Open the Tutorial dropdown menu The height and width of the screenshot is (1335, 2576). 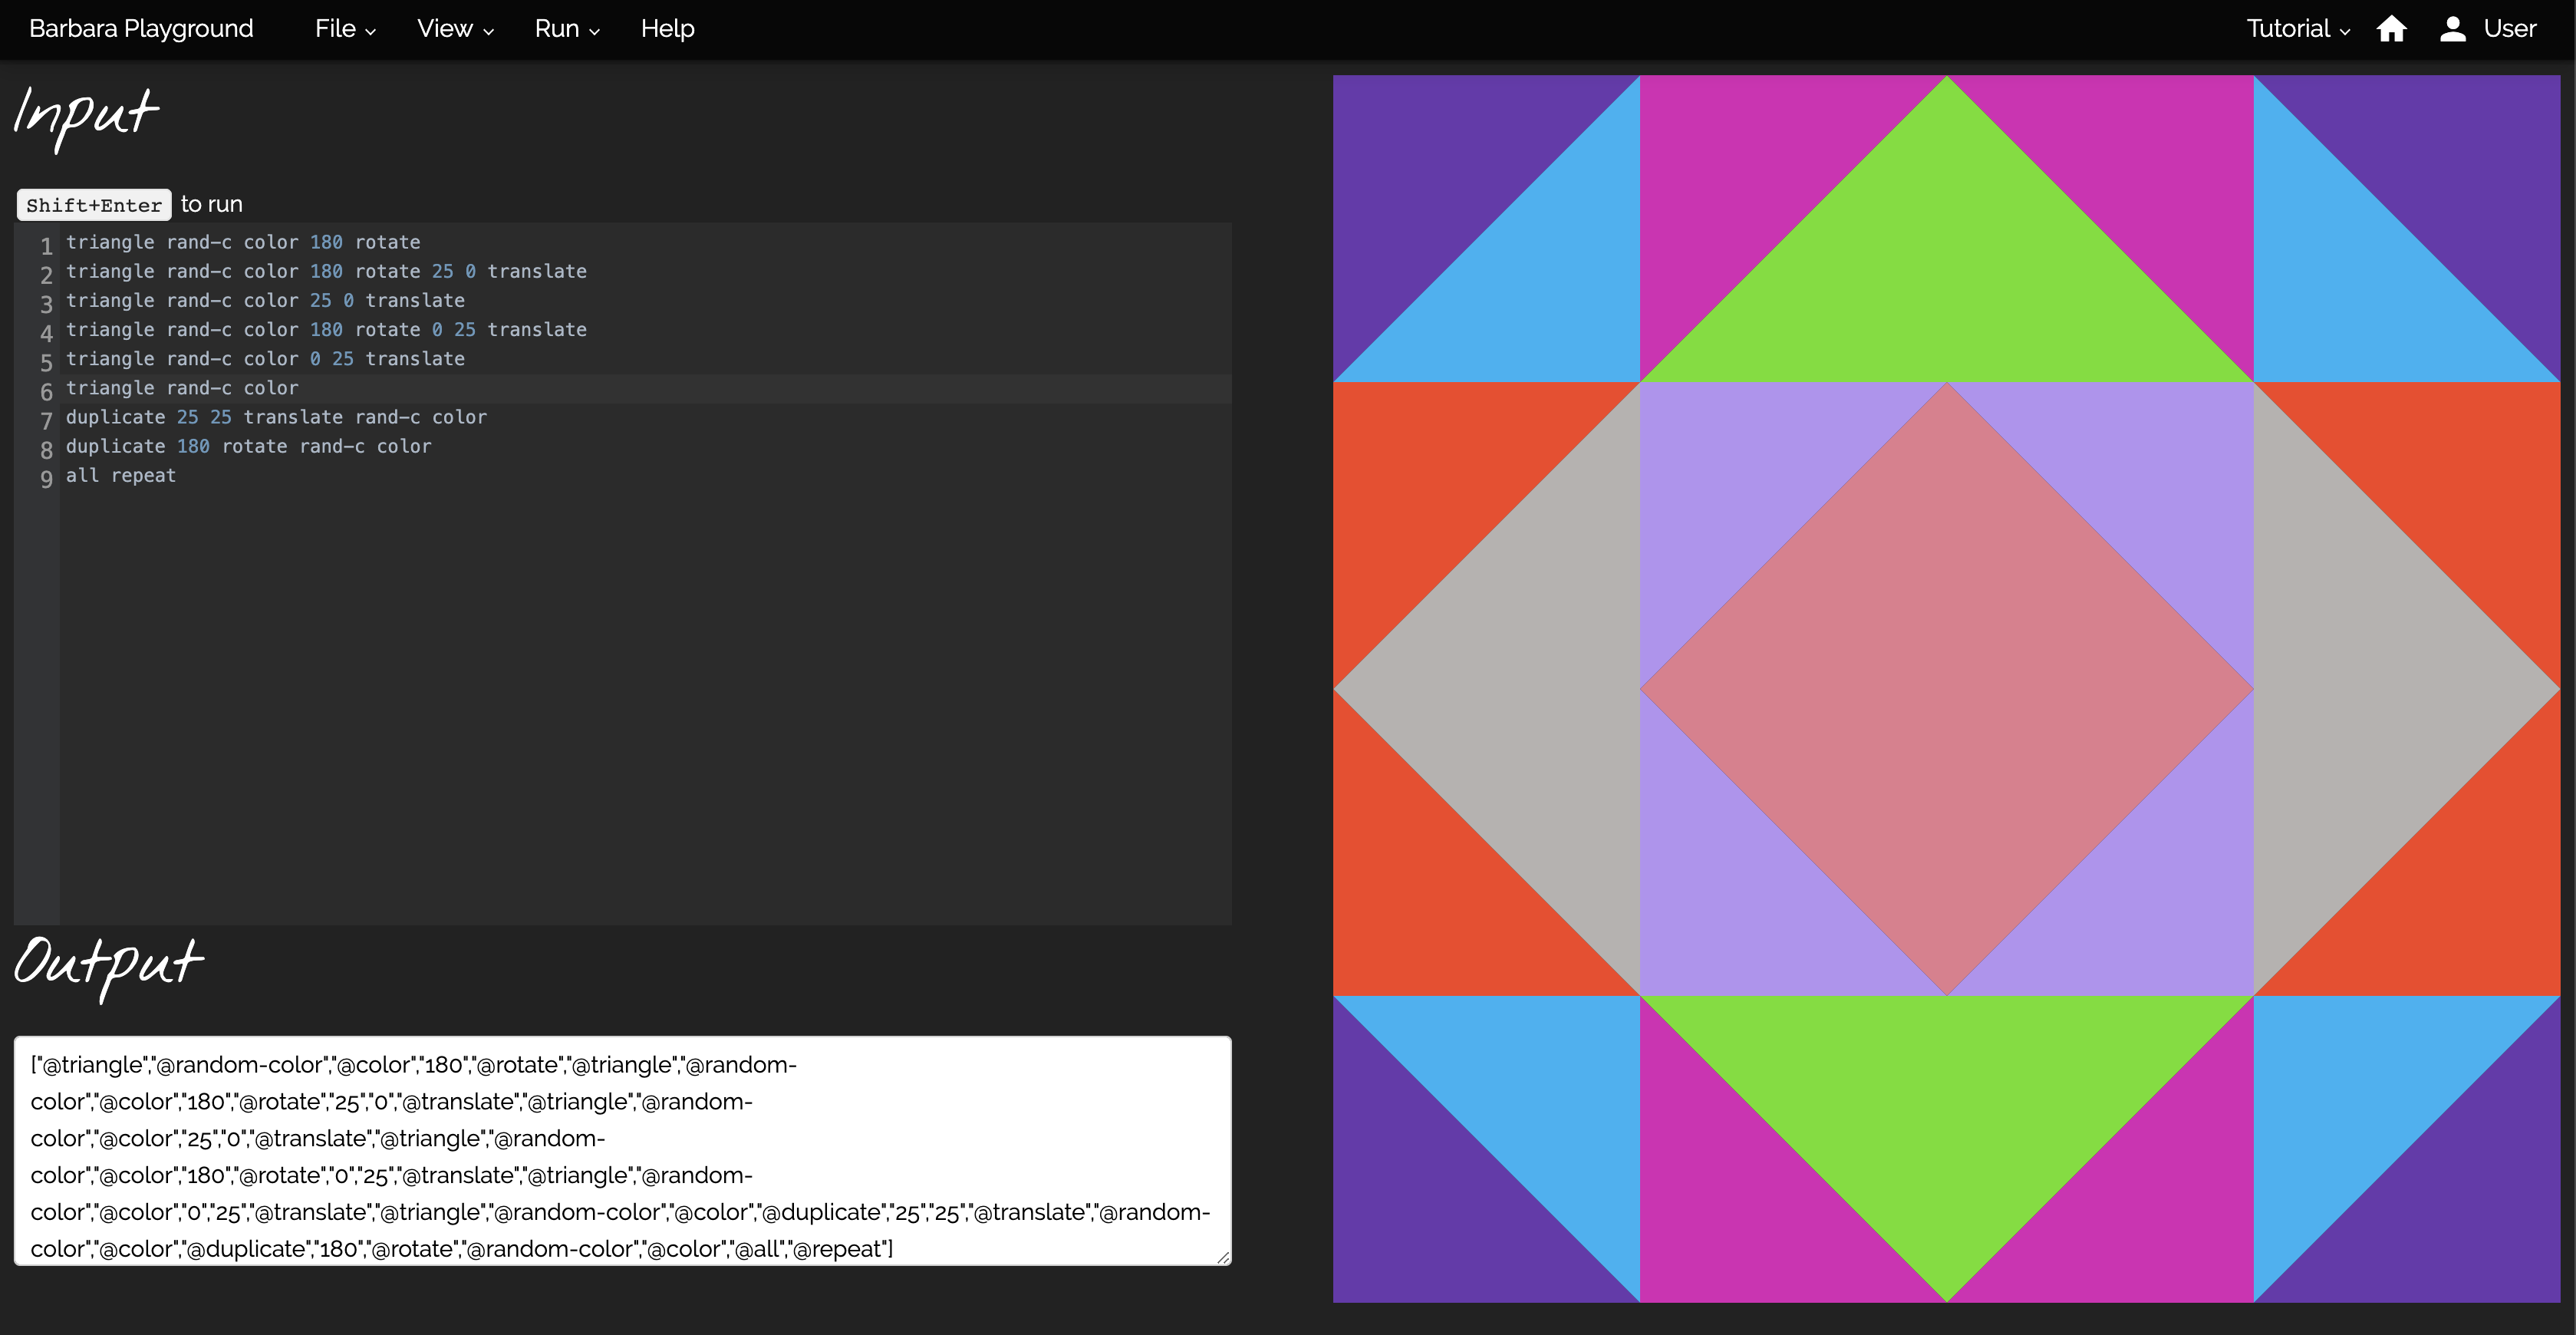coord(2297,29)
